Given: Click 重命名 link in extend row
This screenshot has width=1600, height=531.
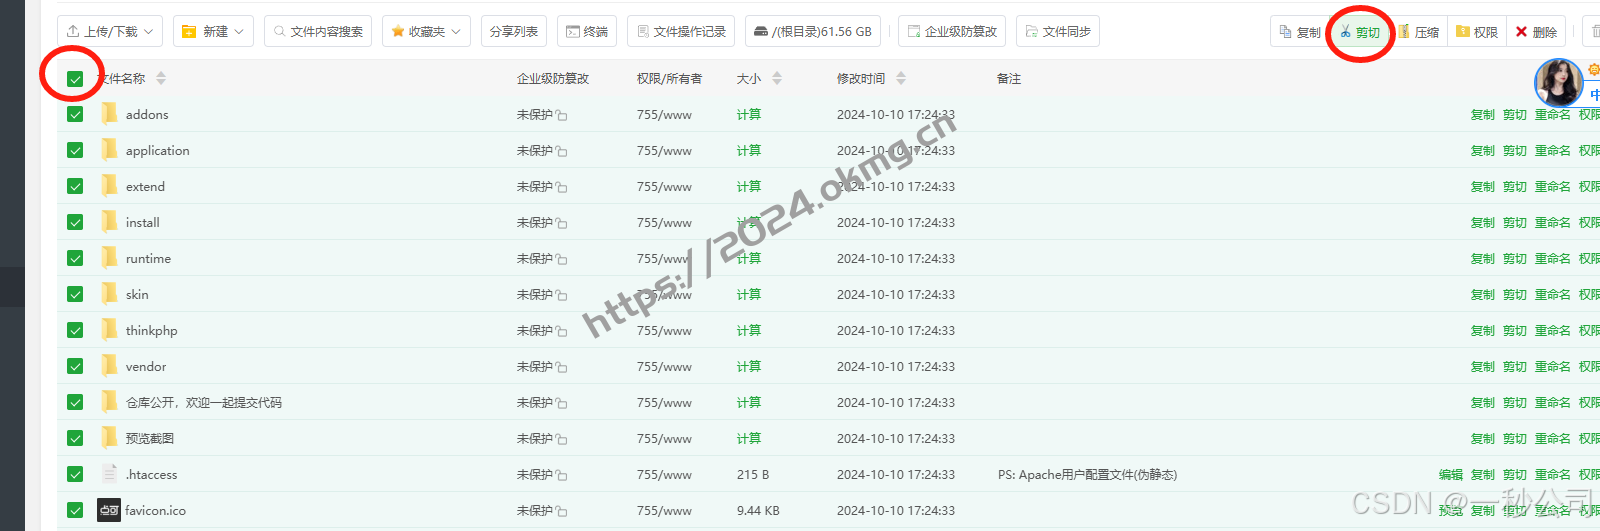Looking at the screenshot, I should [1553, 186].
